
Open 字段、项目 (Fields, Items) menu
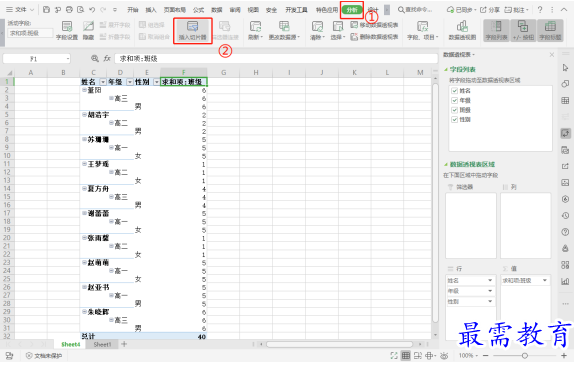[x=422, y=30]
